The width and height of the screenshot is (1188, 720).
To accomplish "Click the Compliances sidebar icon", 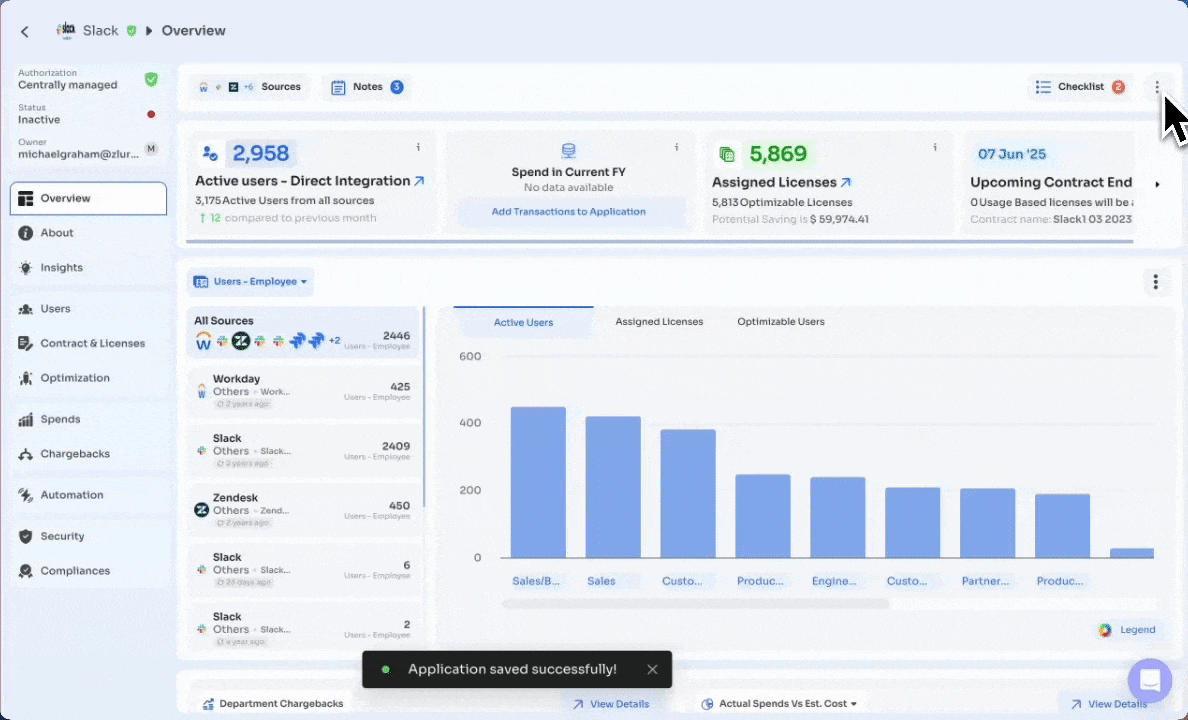I will click(x=26, y=571).
